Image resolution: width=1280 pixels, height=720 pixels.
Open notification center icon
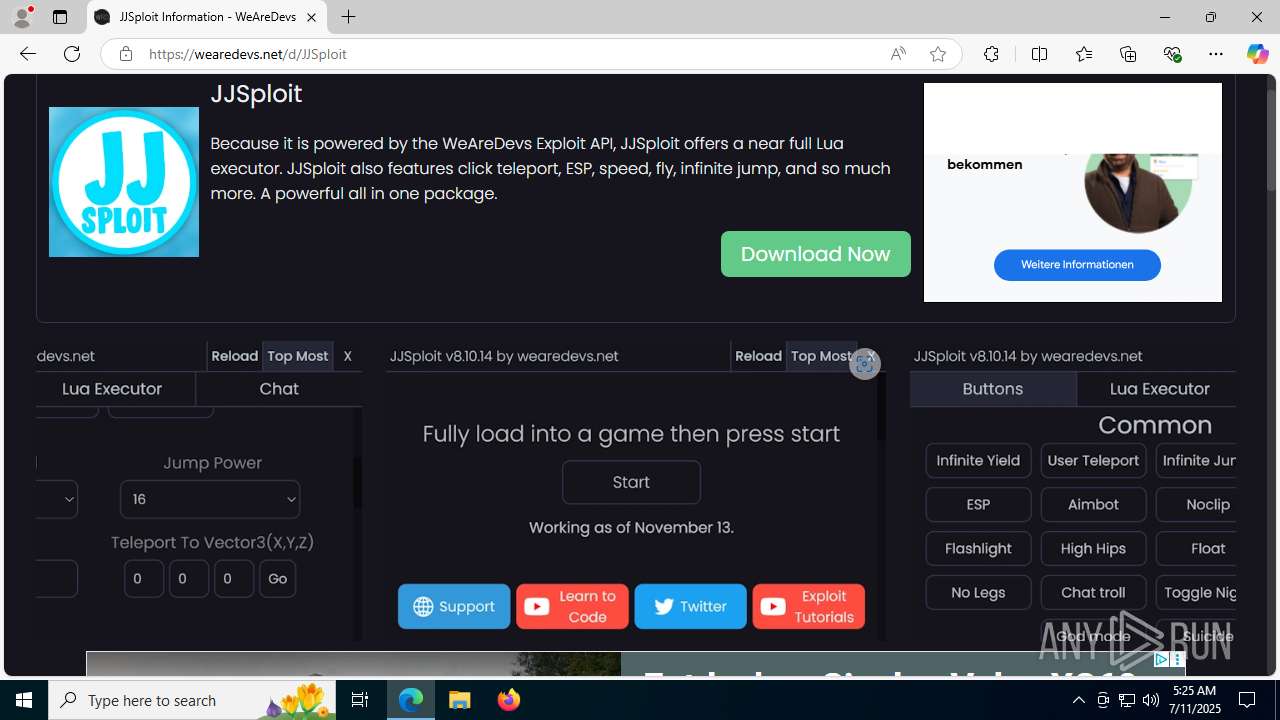(1247, 700)
